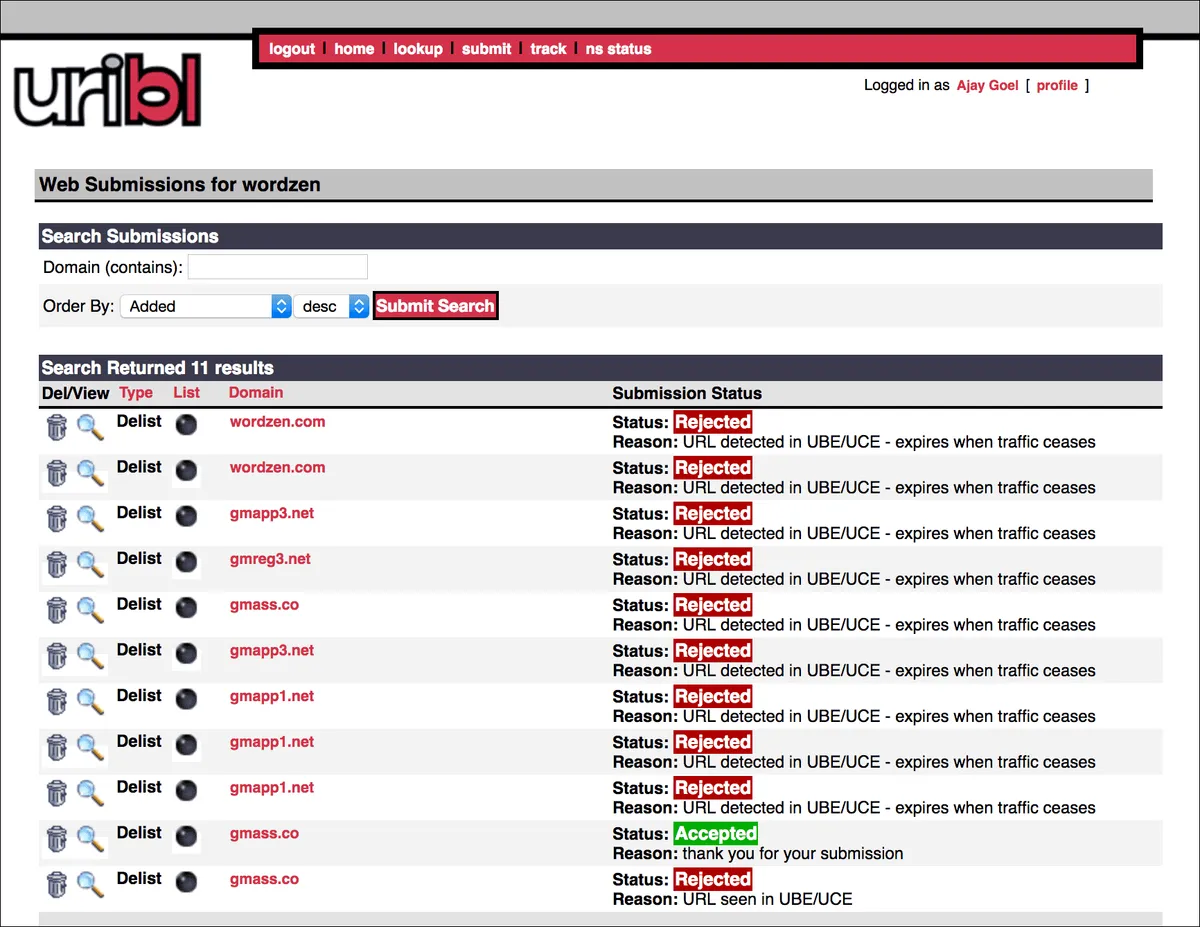Viewport: 1200px width, 927px height.
Task: Open magnifier for gmapp3.net row above gmreg3.net
Action: (90, 519)
